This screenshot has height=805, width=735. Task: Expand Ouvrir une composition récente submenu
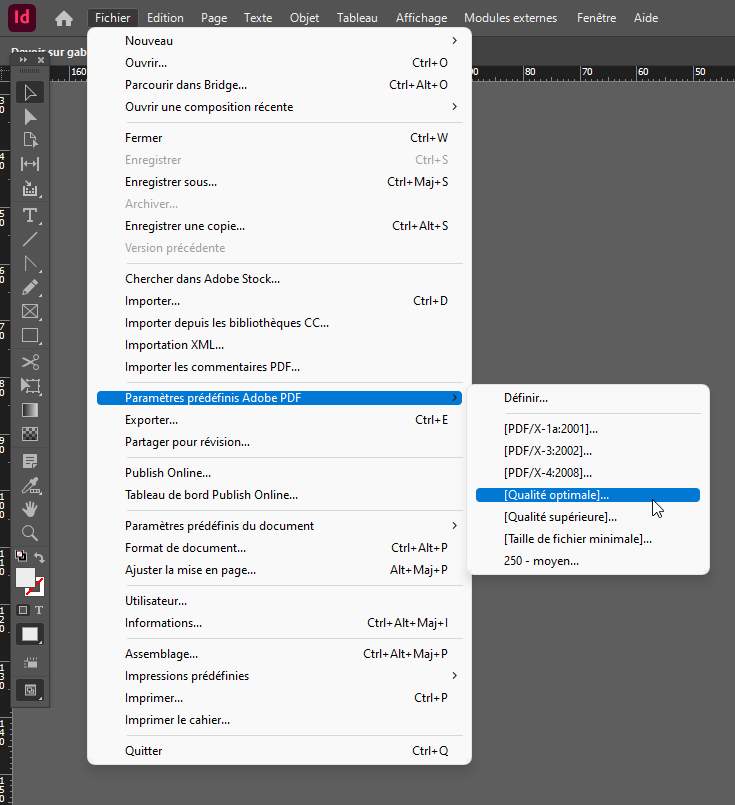pos(454,106)
